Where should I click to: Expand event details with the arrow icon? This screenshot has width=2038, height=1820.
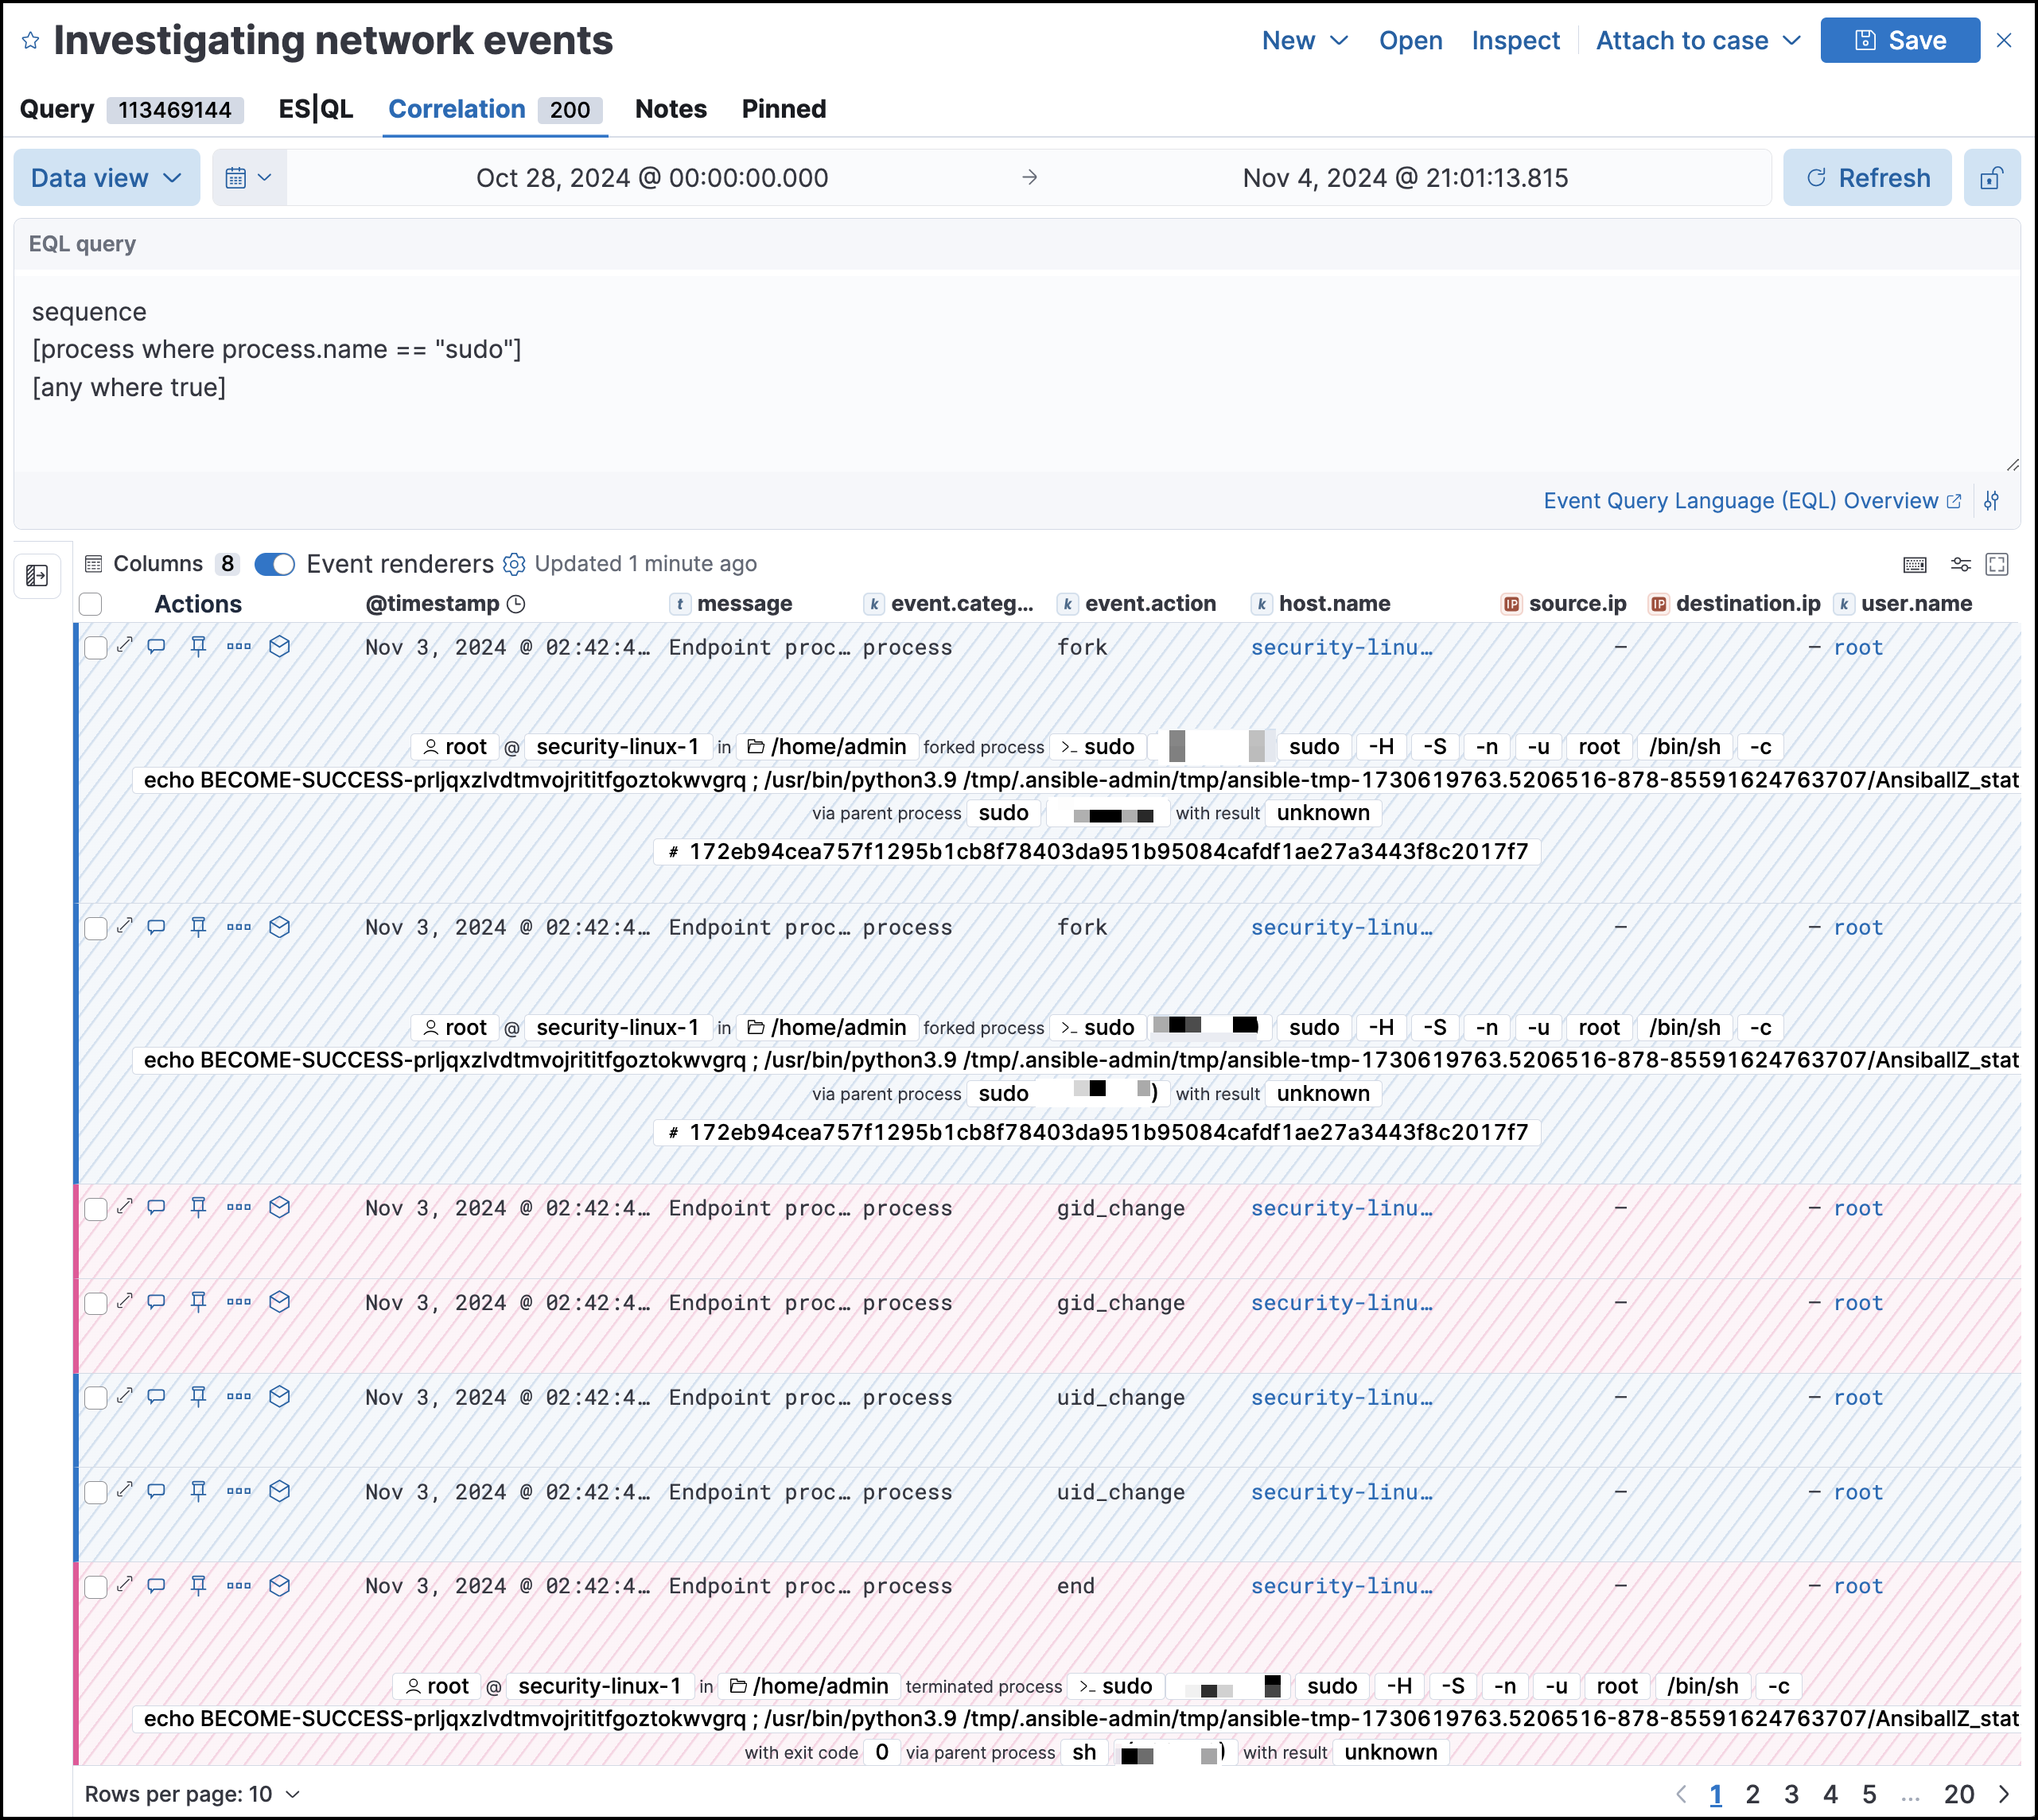click(x=126, y=647)
